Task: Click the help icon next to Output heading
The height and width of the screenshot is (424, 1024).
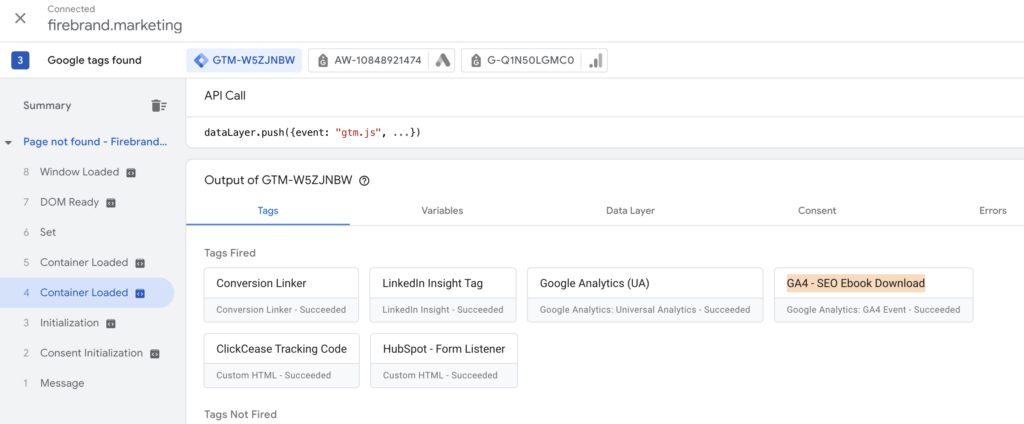Action: [x=365, y=181]
